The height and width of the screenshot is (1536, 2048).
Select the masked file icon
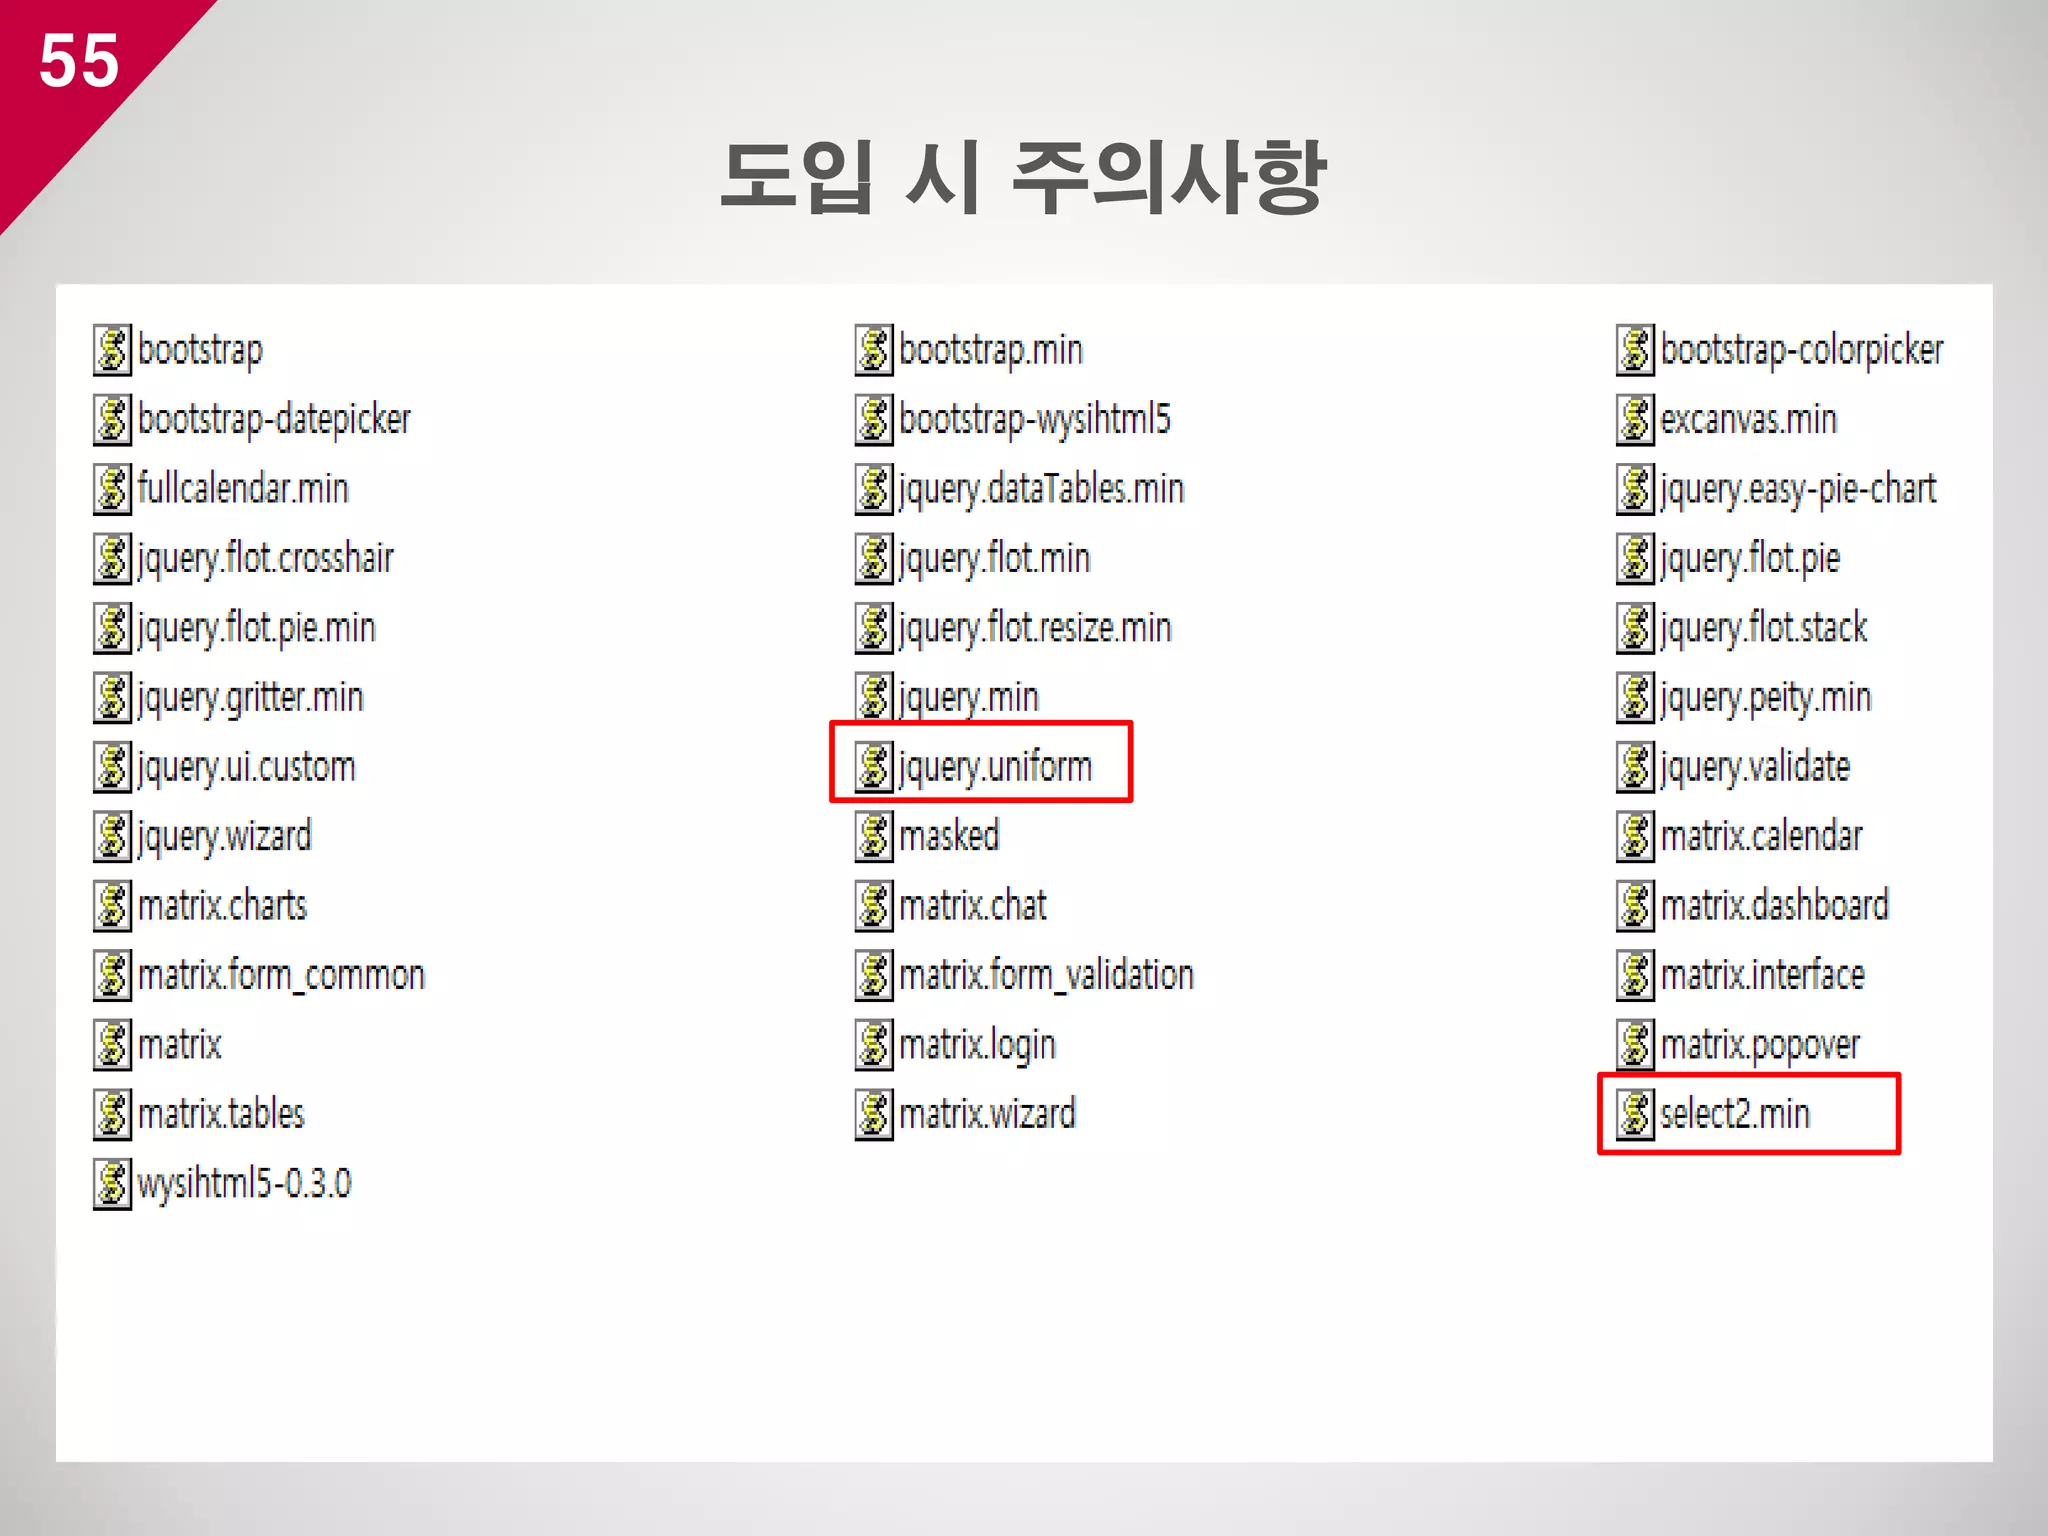click(874, 836)
